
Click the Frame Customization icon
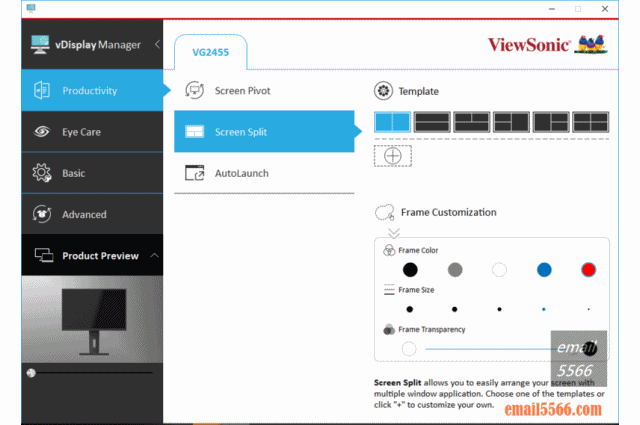point(384,212)
